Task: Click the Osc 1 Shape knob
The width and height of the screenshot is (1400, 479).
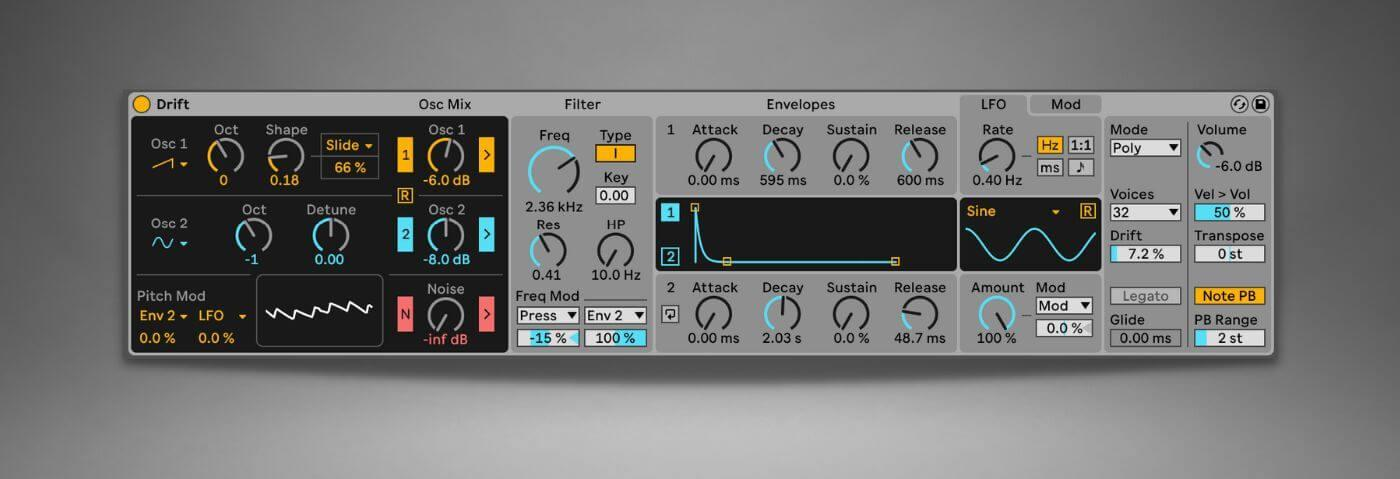Action: point(285,155)
